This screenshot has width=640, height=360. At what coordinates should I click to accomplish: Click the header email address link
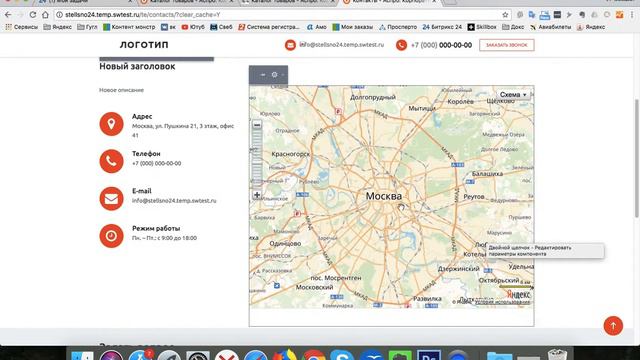342,44
